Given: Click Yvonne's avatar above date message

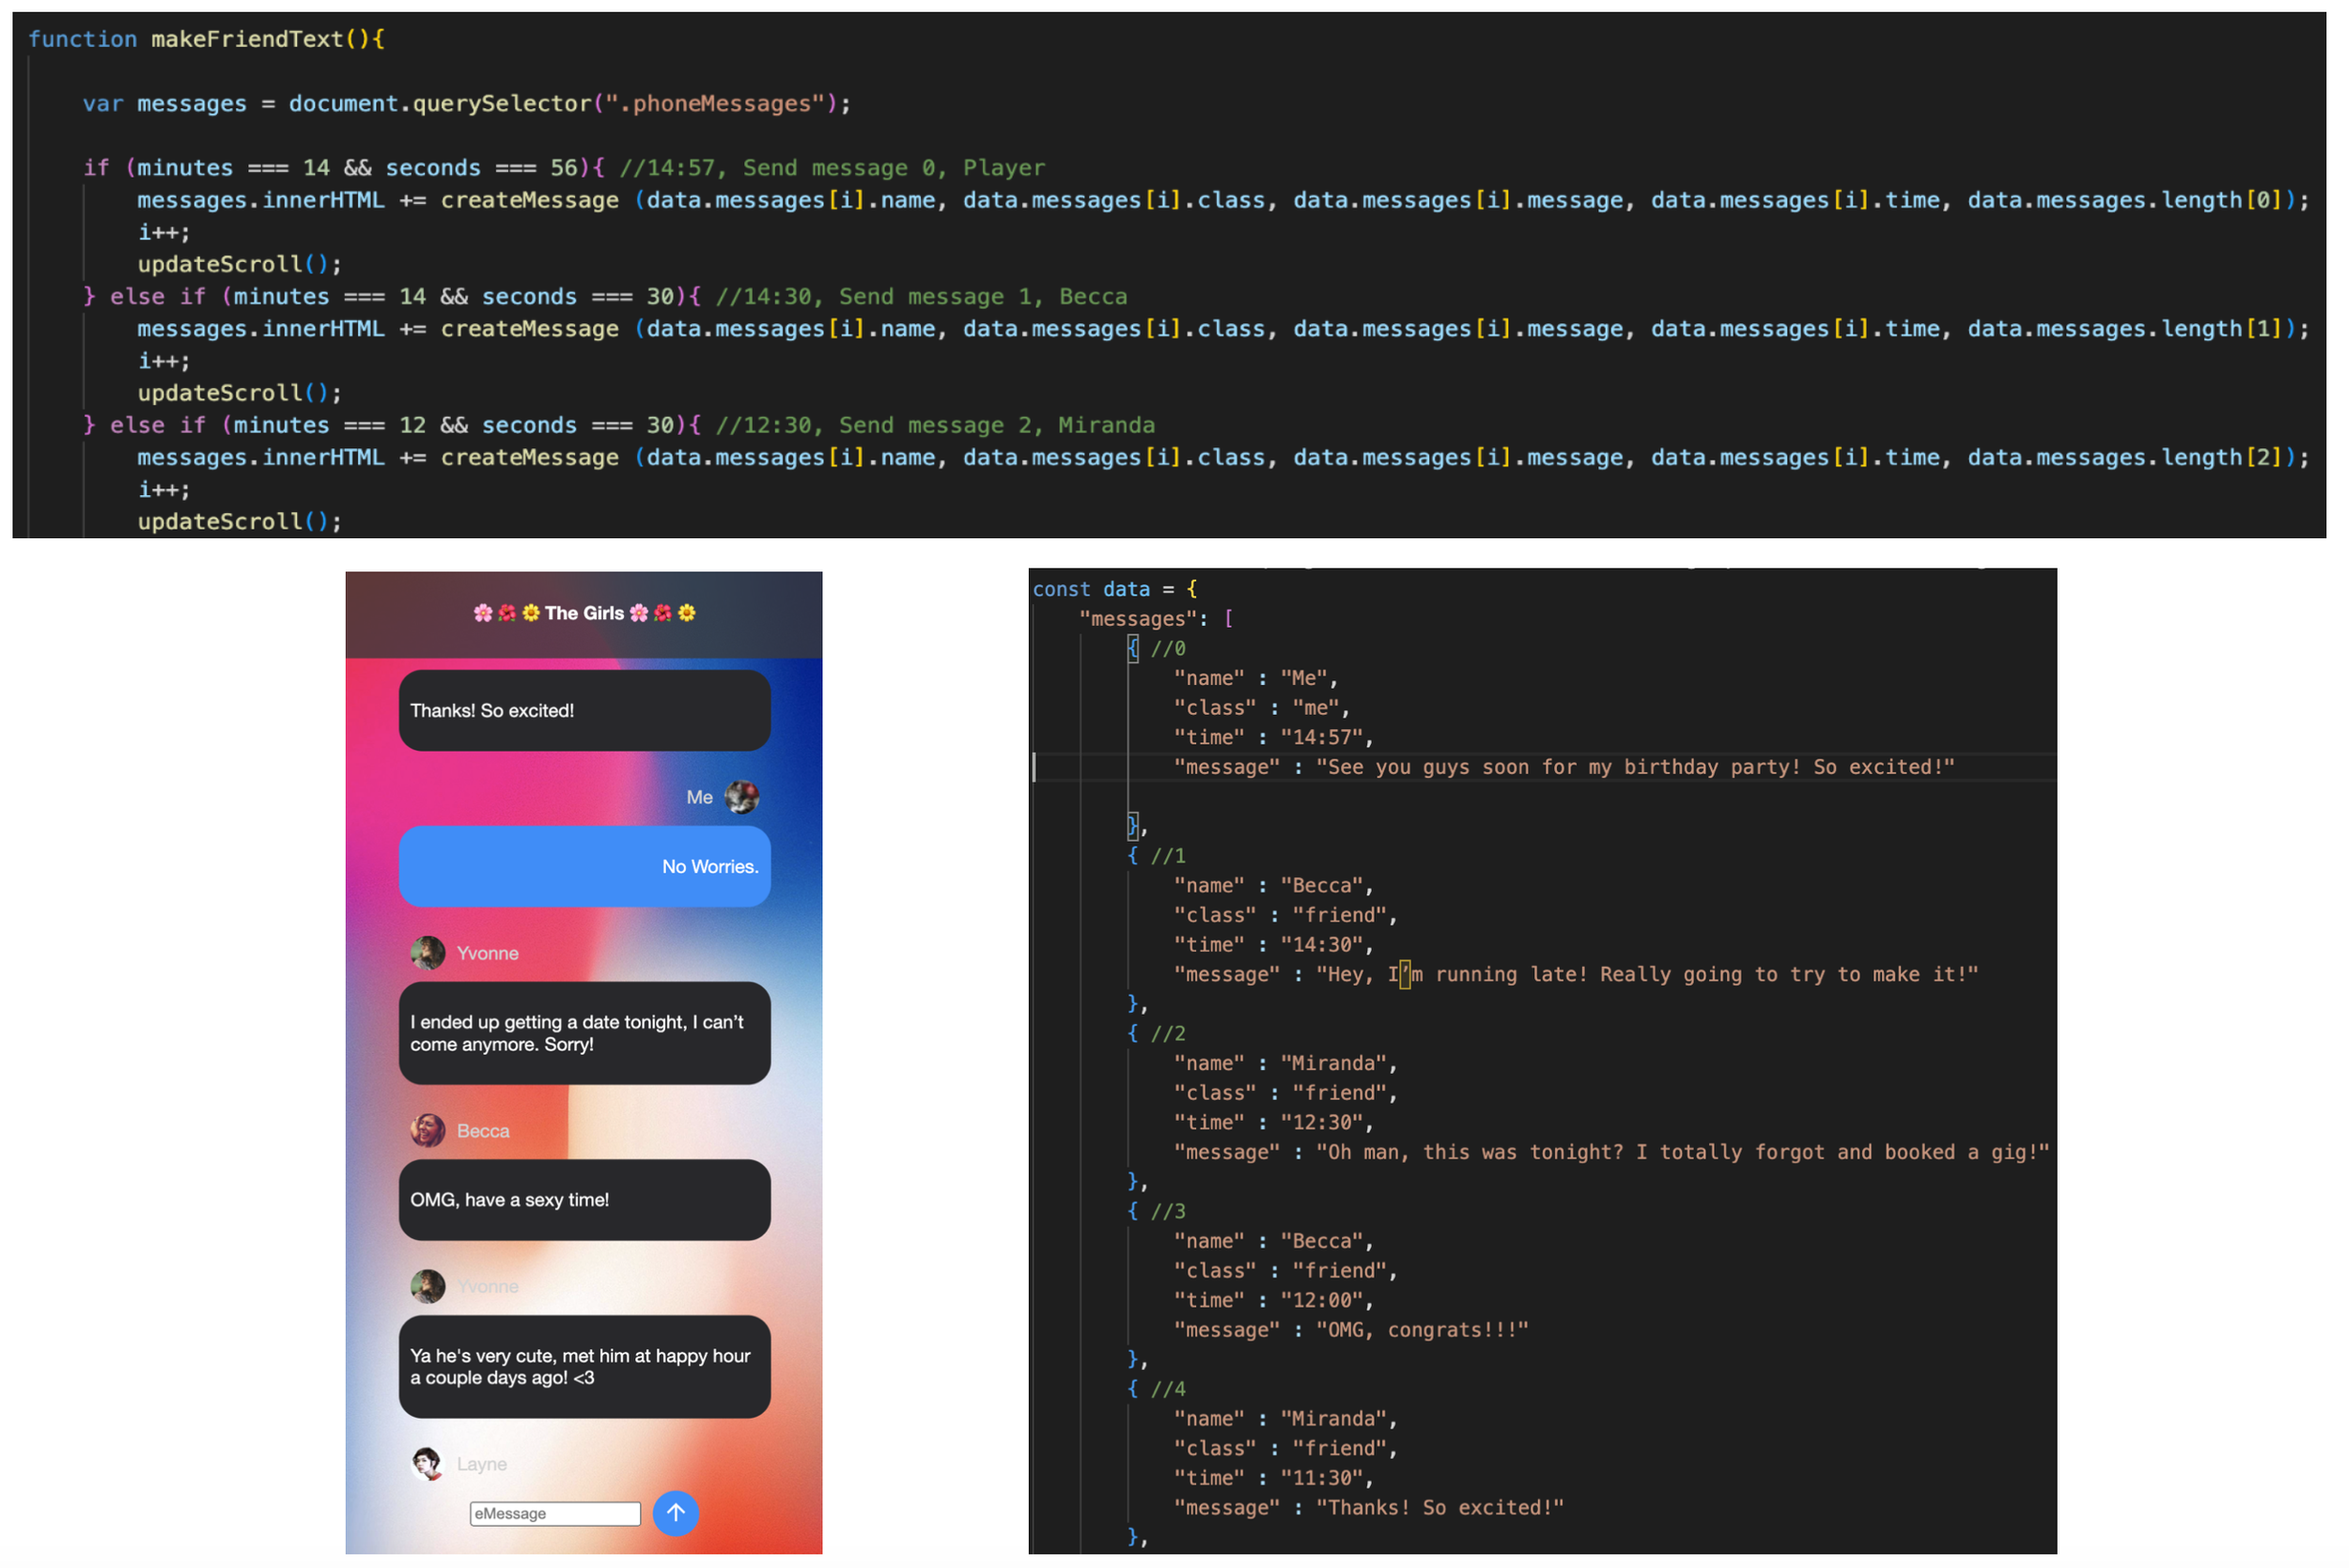Looking at the screenshot, I should click(428, 953).
